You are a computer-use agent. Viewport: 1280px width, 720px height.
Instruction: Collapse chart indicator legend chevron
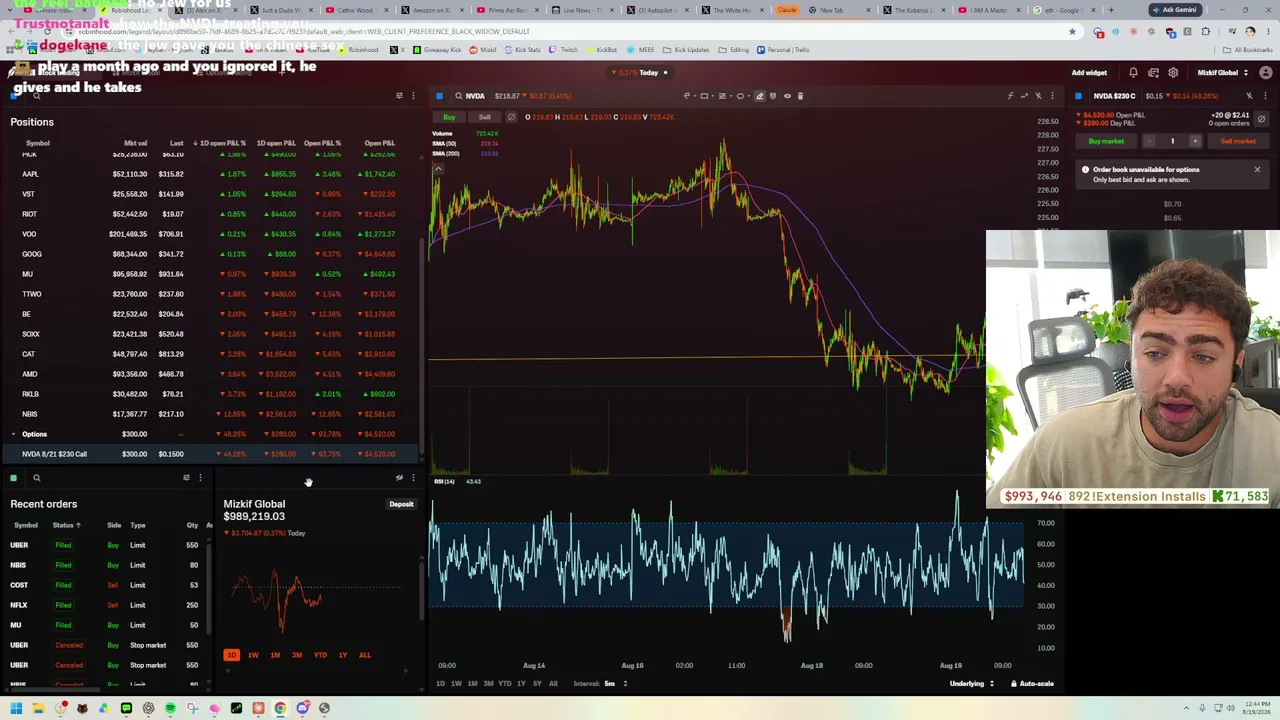point(437,168)
